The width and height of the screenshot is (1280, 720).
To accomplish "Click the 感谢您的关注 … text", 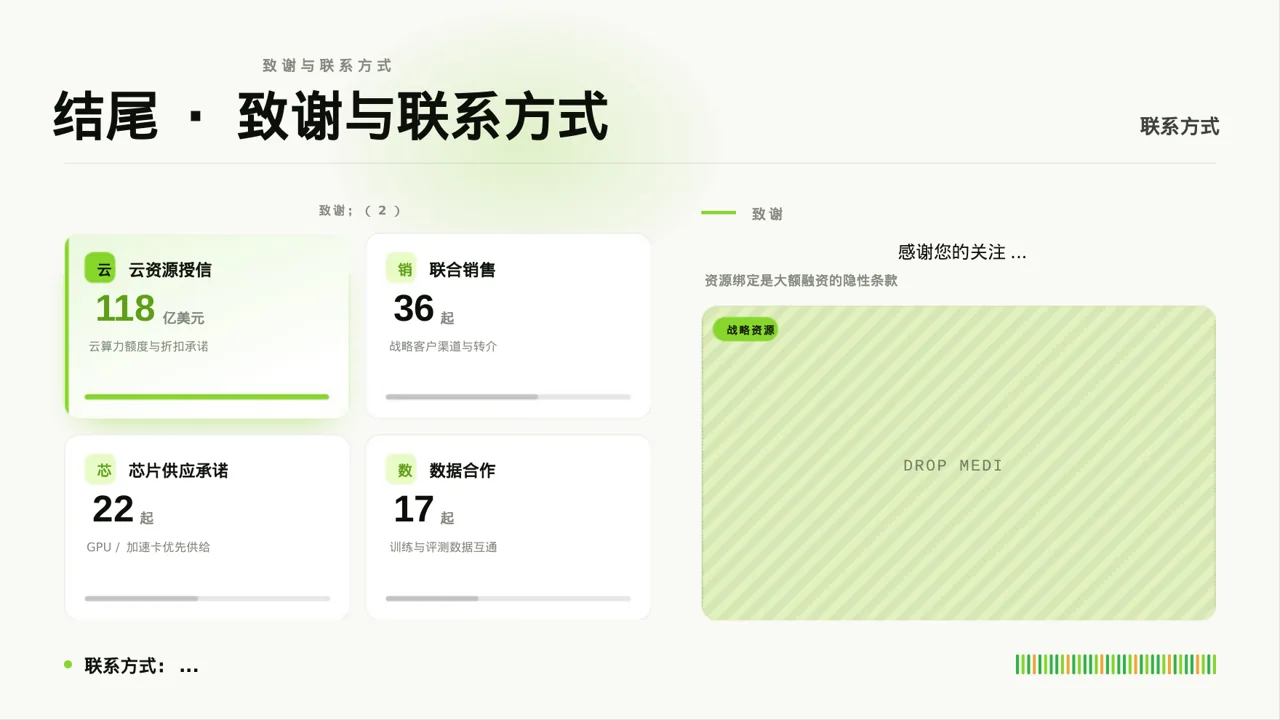I will pyautogui.click(x=962, y=253).
